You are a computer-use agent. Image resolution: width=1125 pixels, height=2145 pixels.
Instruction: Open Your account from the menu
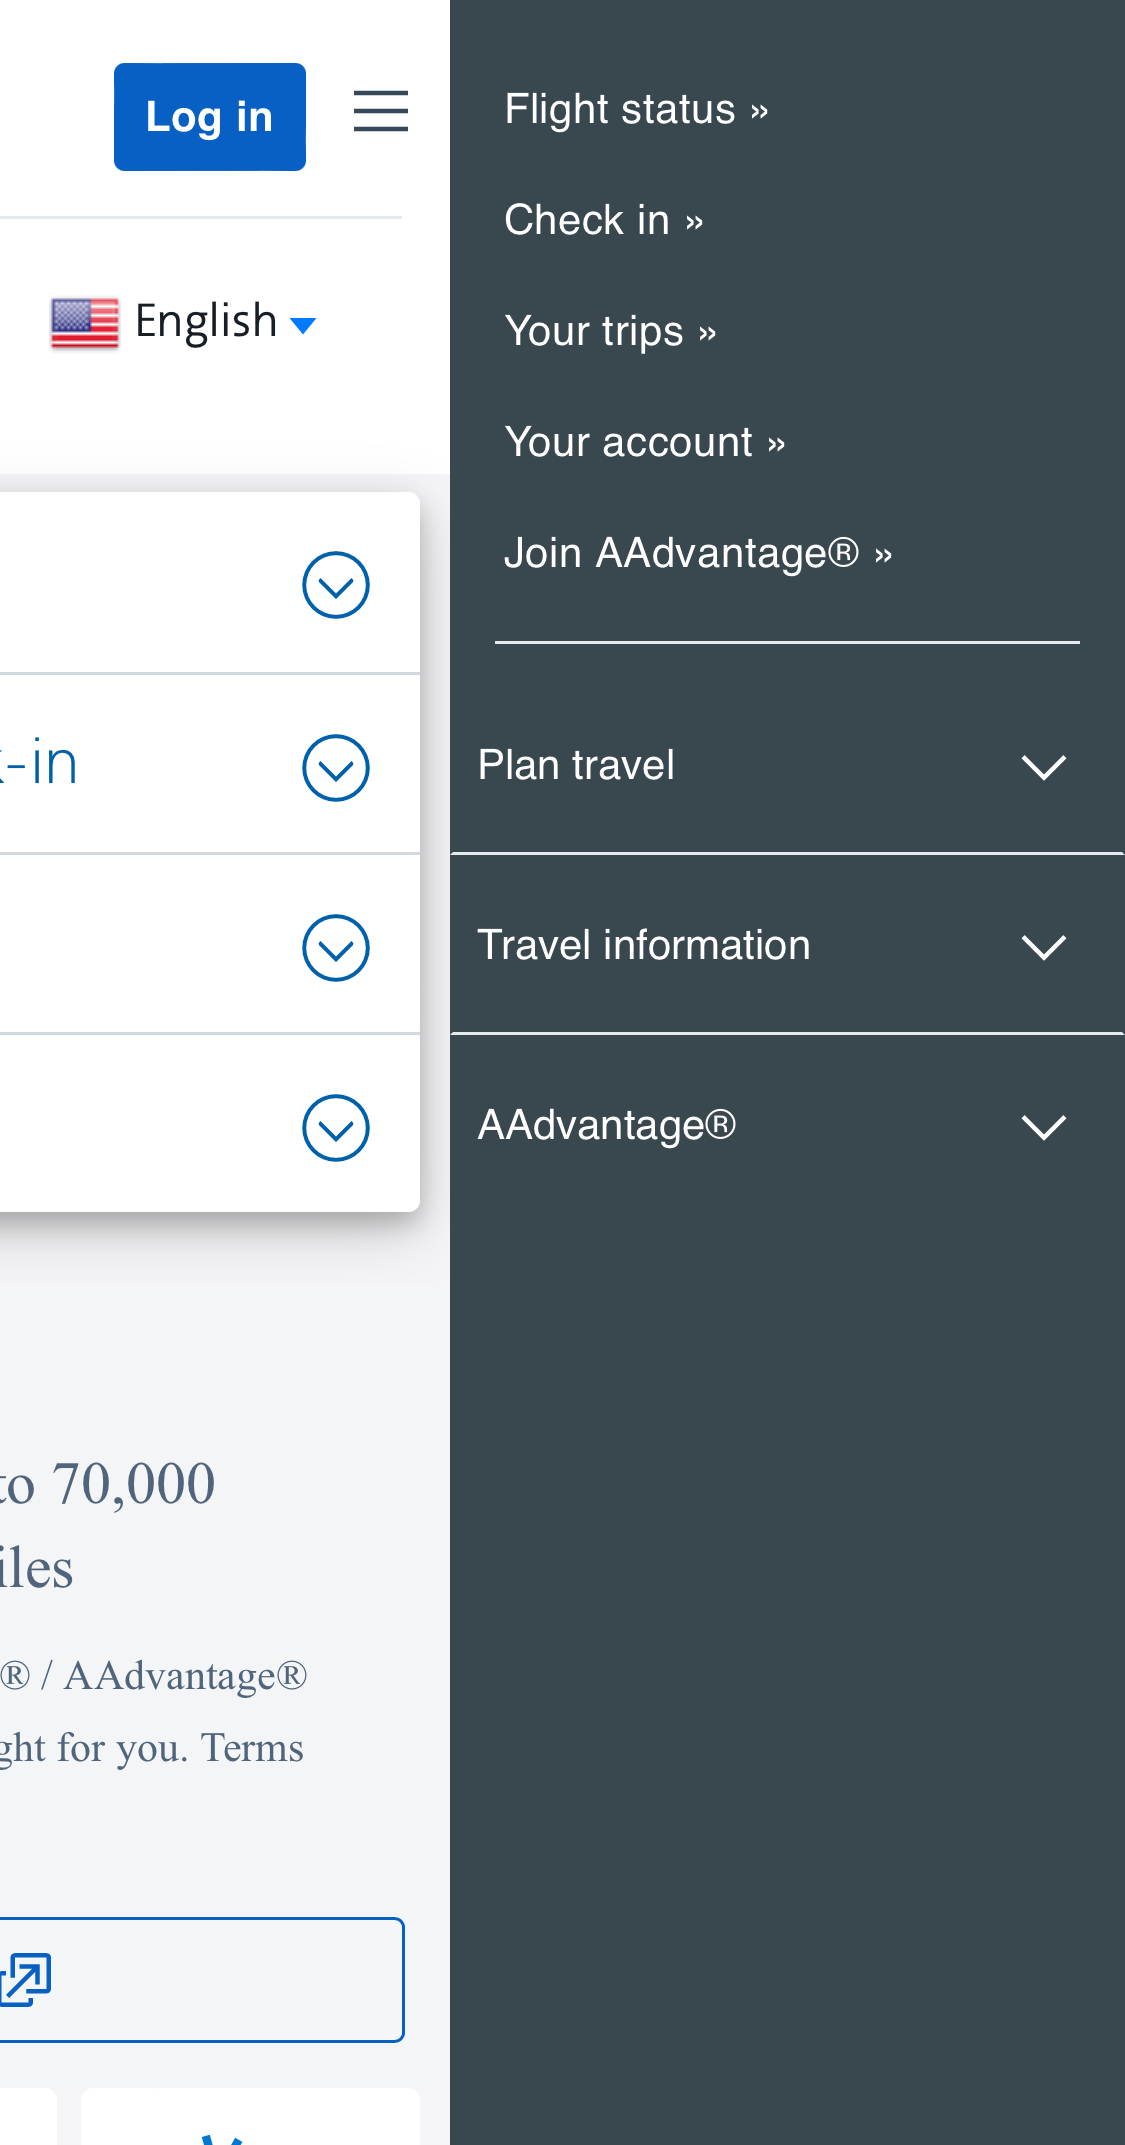tap(645, 443)
